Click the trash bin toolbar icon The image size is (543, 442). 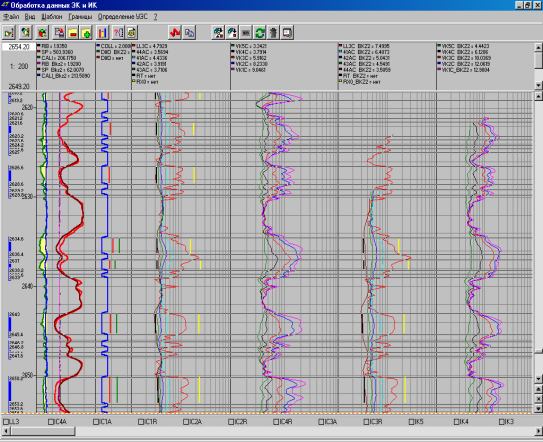coord(274,33)
